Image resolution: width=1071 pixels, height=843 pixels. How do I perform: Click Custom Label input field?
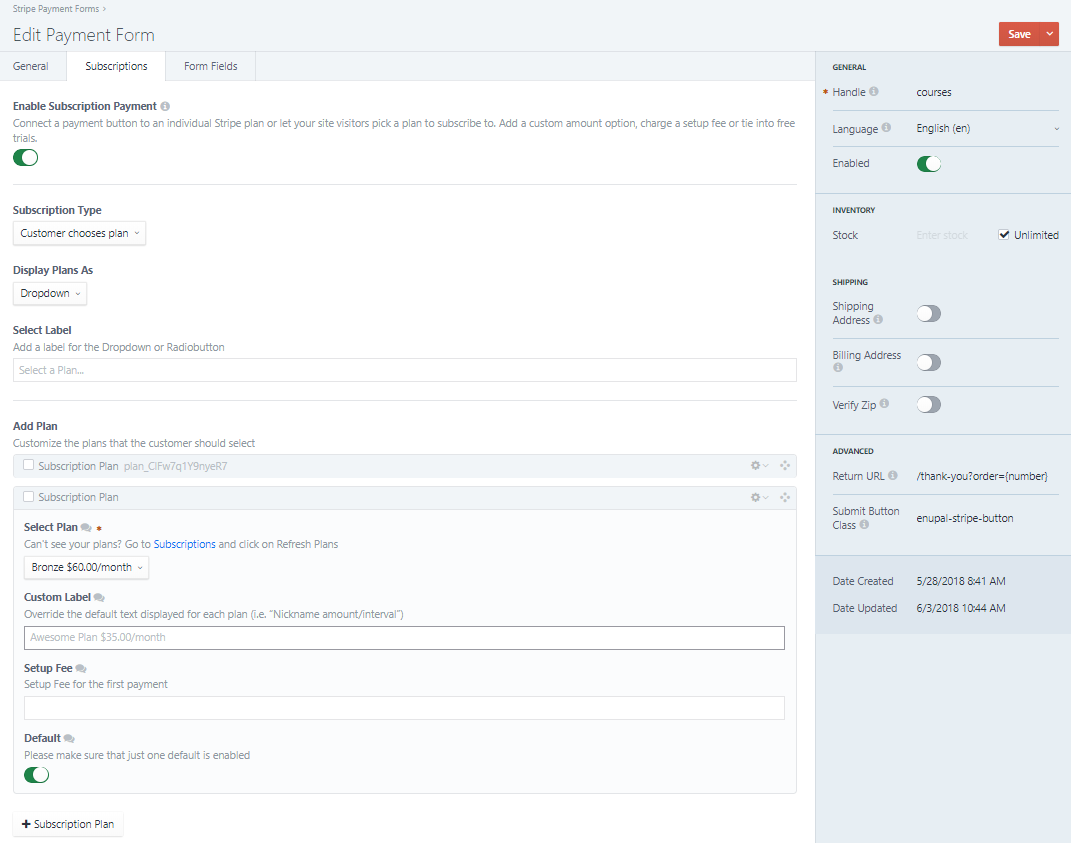click(x=404, y=637)
